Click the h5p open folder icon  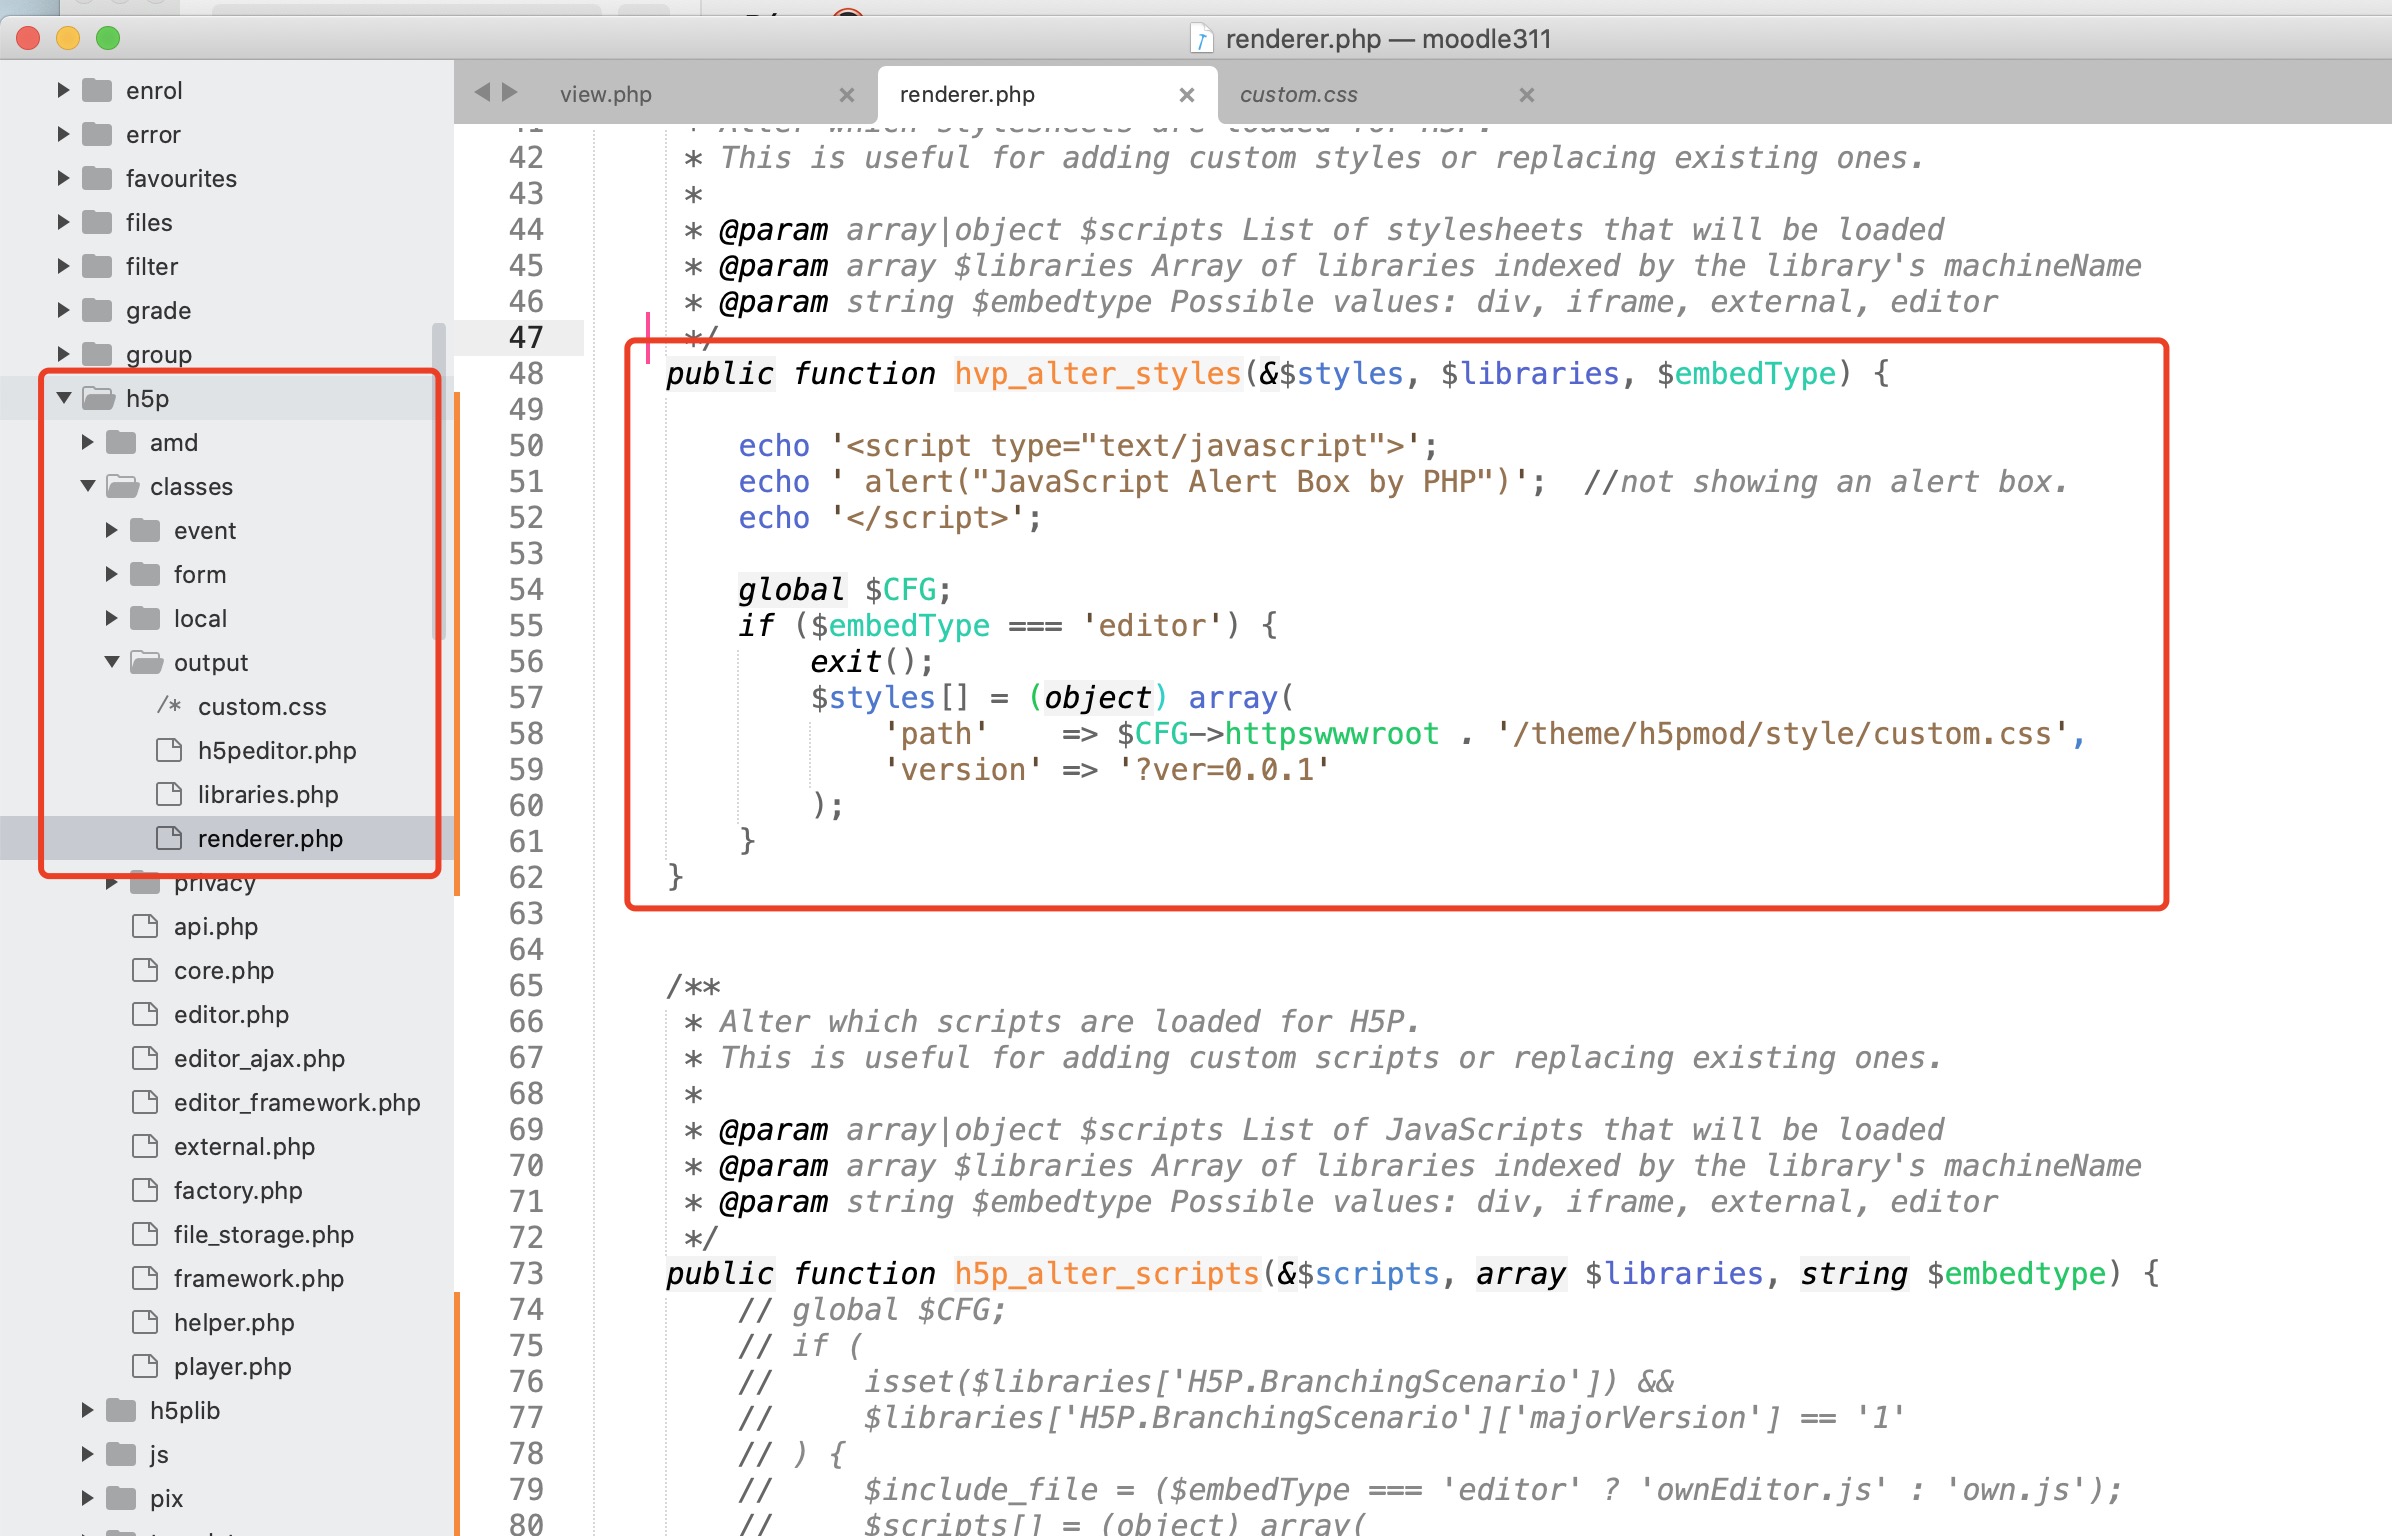pos(98,399)
